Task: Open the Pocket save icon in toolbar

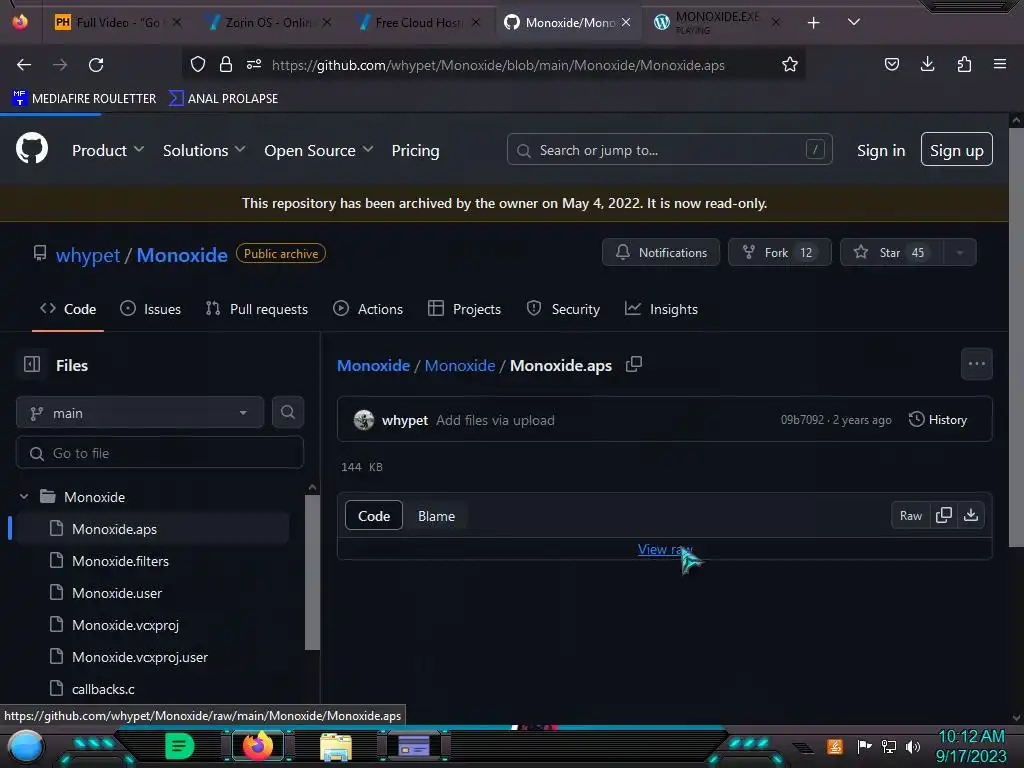Action: click(891, 64)
